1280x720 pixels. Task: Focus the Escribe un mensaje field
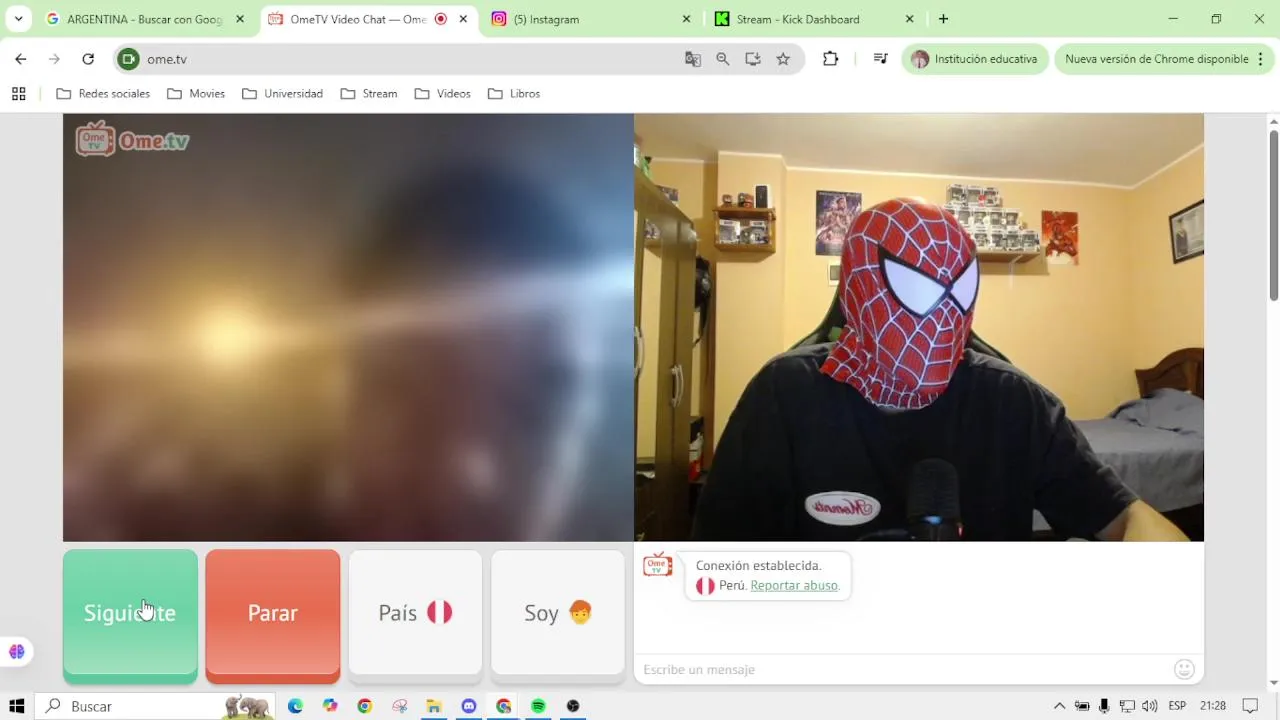[x=905, y=669]
